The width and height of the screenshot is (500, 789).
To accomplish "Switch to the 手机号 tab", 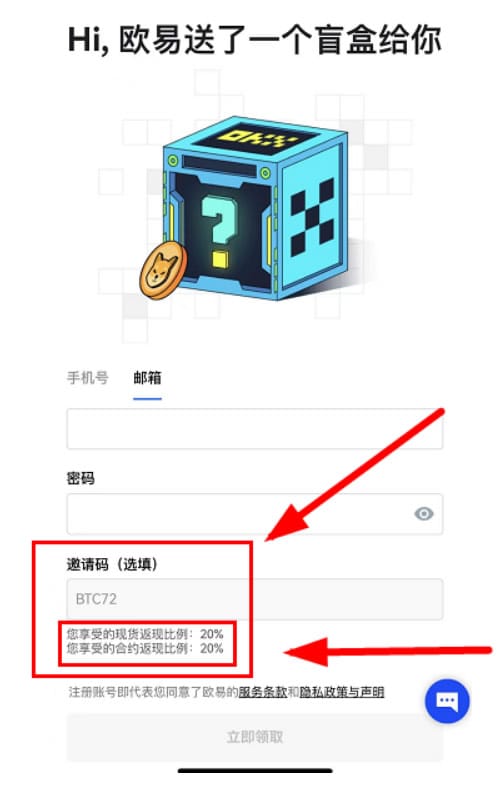I will [x=88, y=377].
